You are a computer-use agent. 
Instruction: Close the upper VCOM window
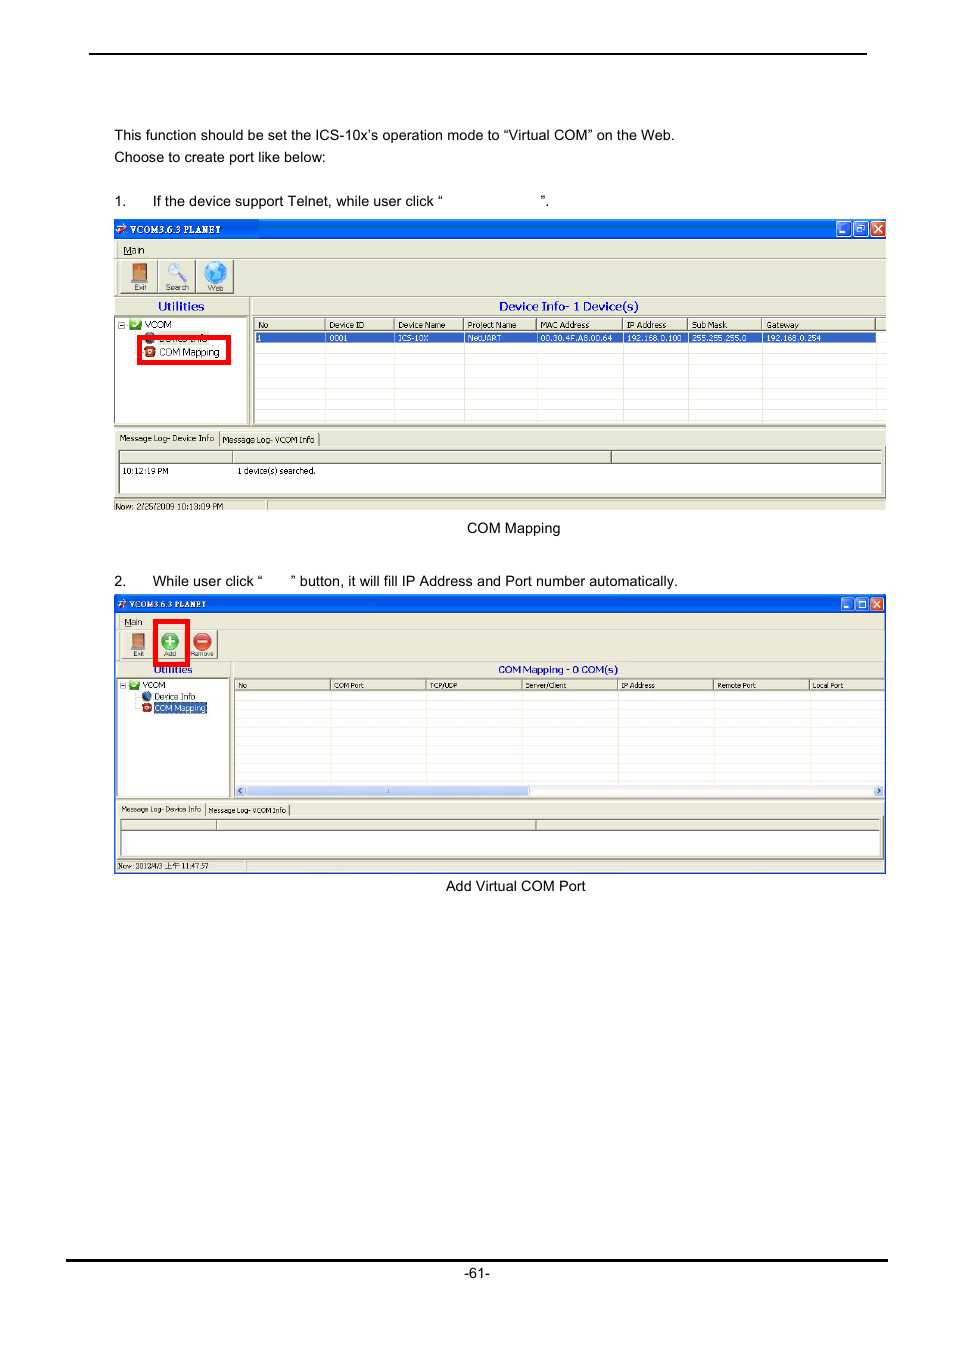pyautogui.click(x=878, y=229)
